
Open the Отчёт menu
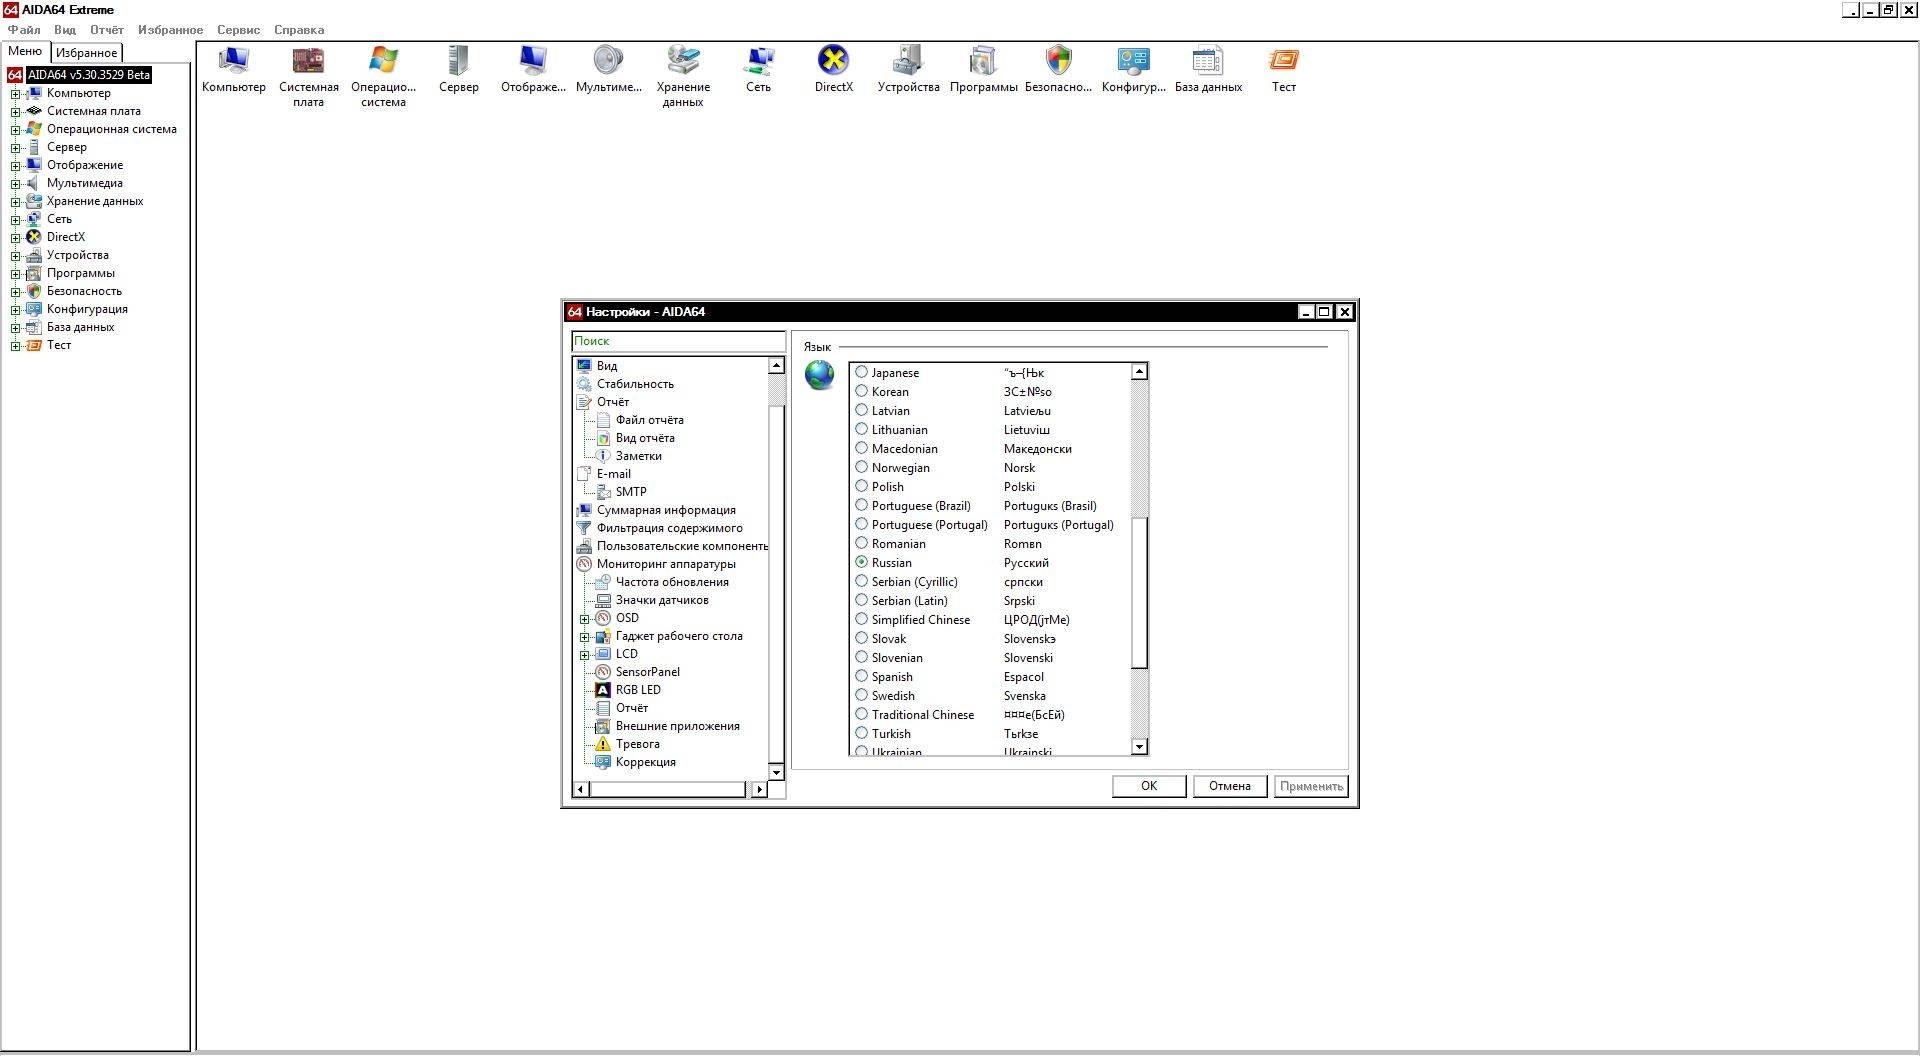[107, 30]
